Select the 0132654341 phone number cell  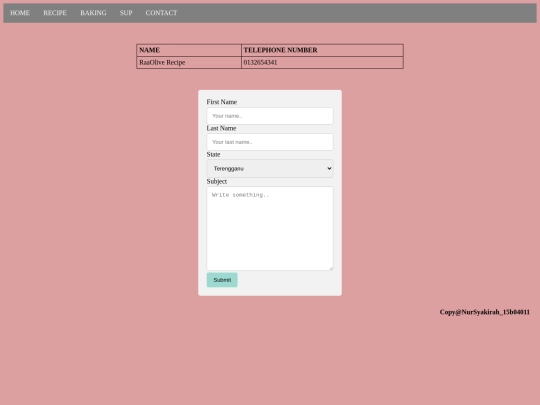tap(322, 62)
